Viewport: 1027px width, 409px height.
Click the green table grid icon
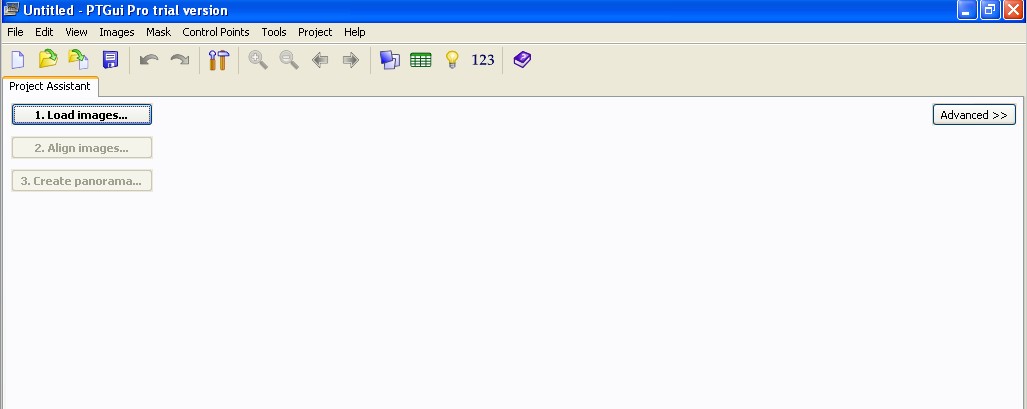click(x=421, y=61)
